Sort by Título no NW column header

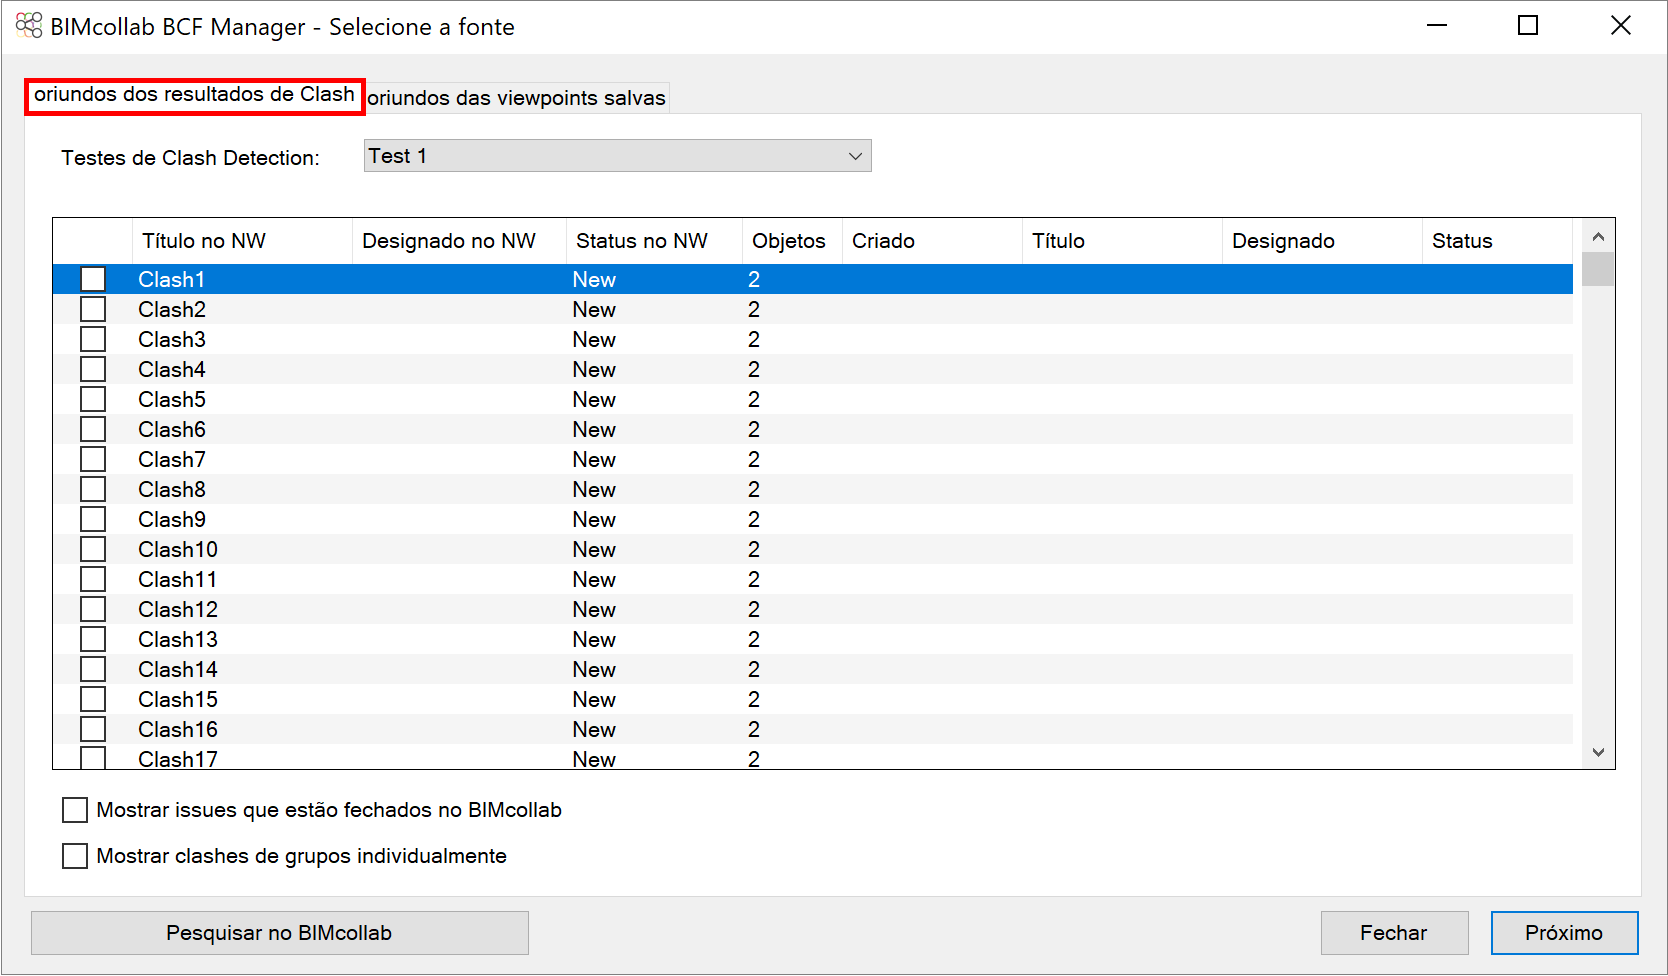[x=242, y=241]
